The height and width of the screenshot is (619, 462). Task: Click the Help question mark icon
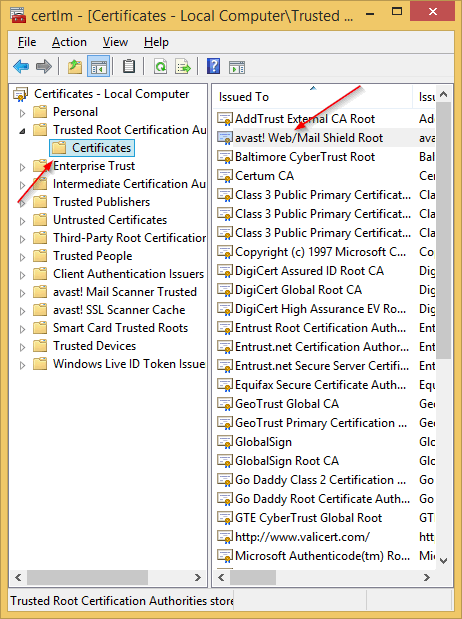point(213,66)
